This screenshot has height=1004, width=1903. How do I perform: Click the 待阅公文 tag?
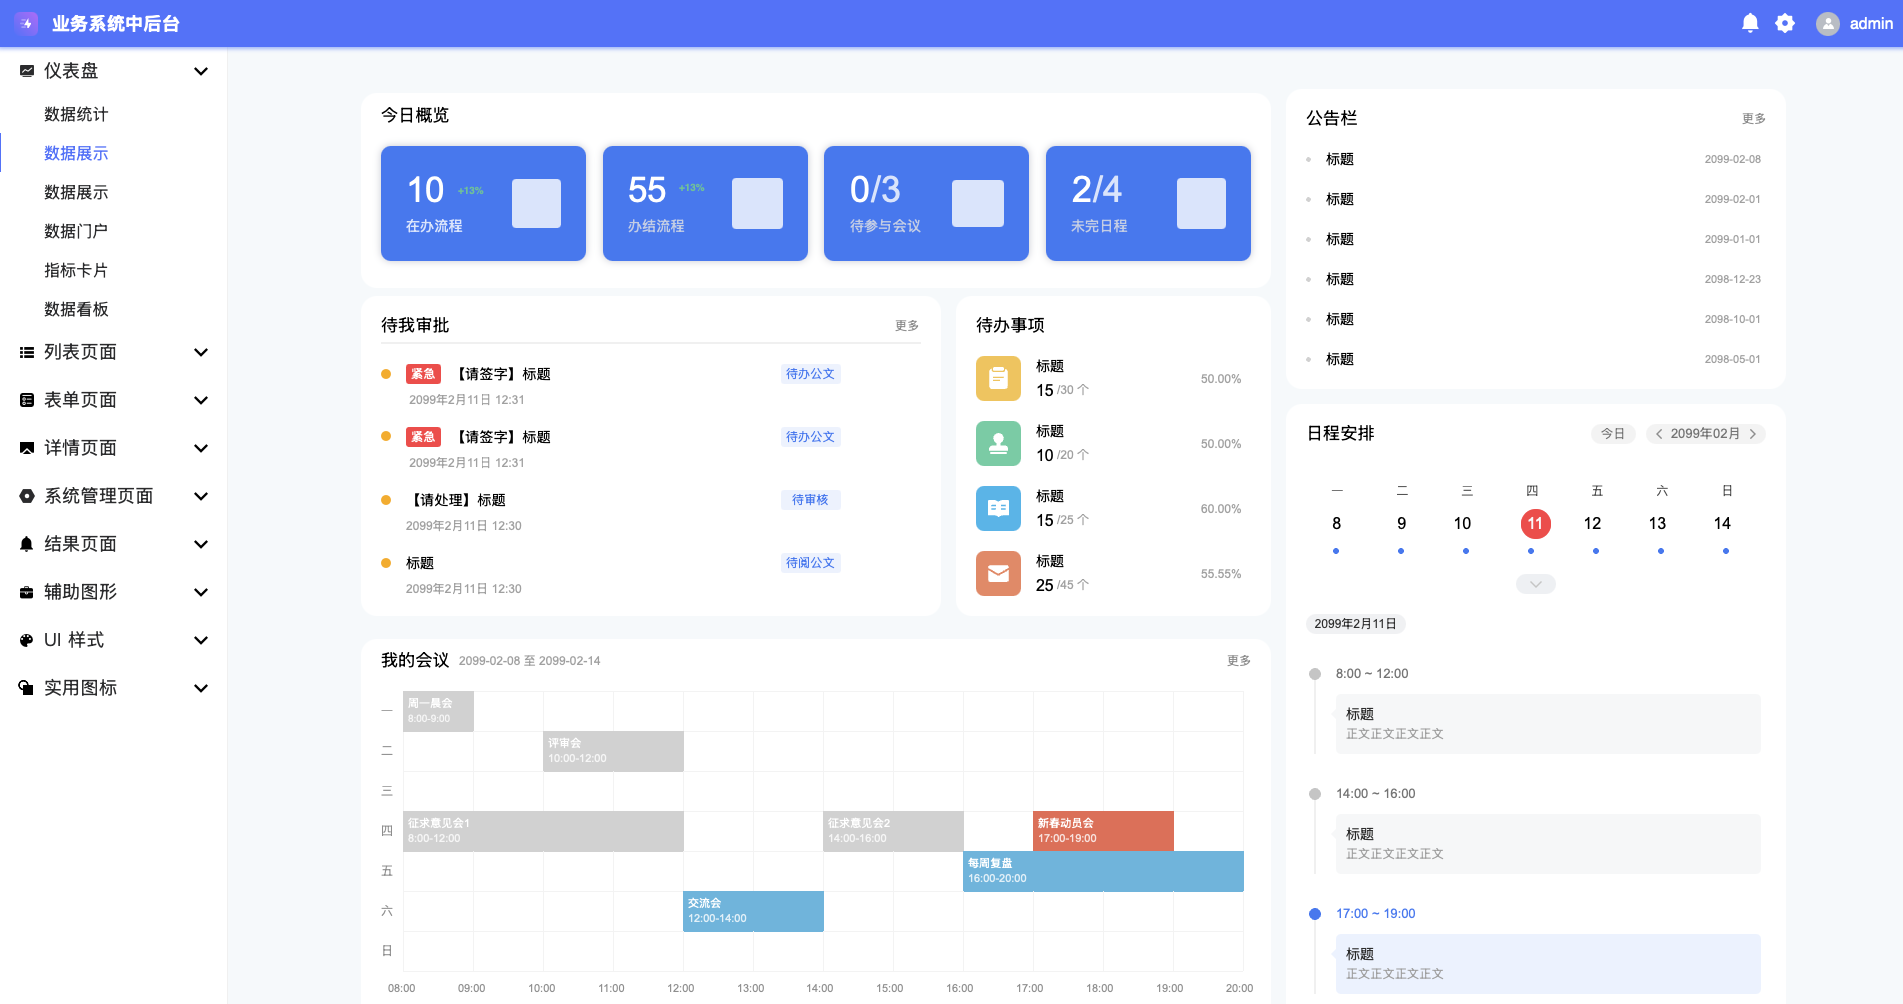click(810, 563)
